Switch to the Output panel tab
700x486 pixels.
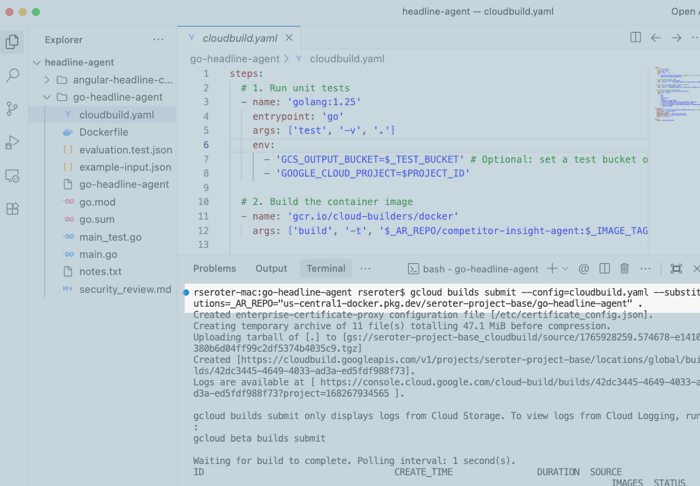[x=271, y=269]
